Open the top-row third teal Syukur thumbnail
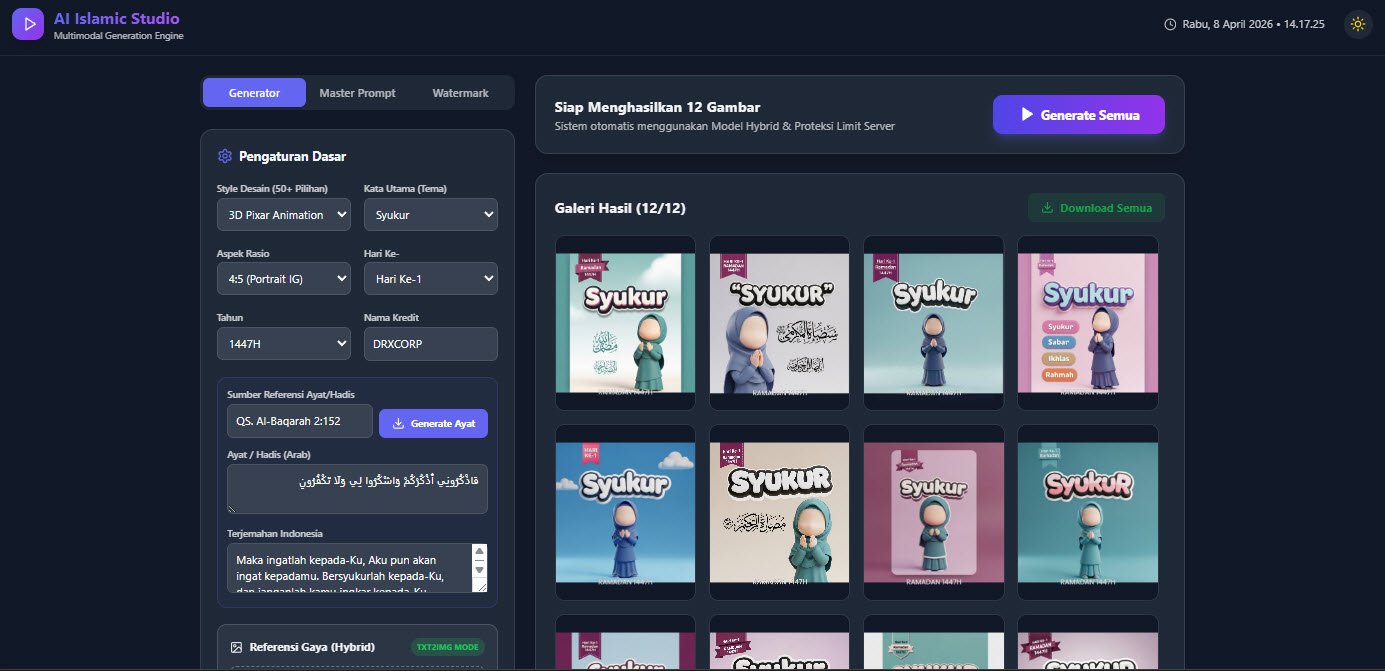 (933, 323)
